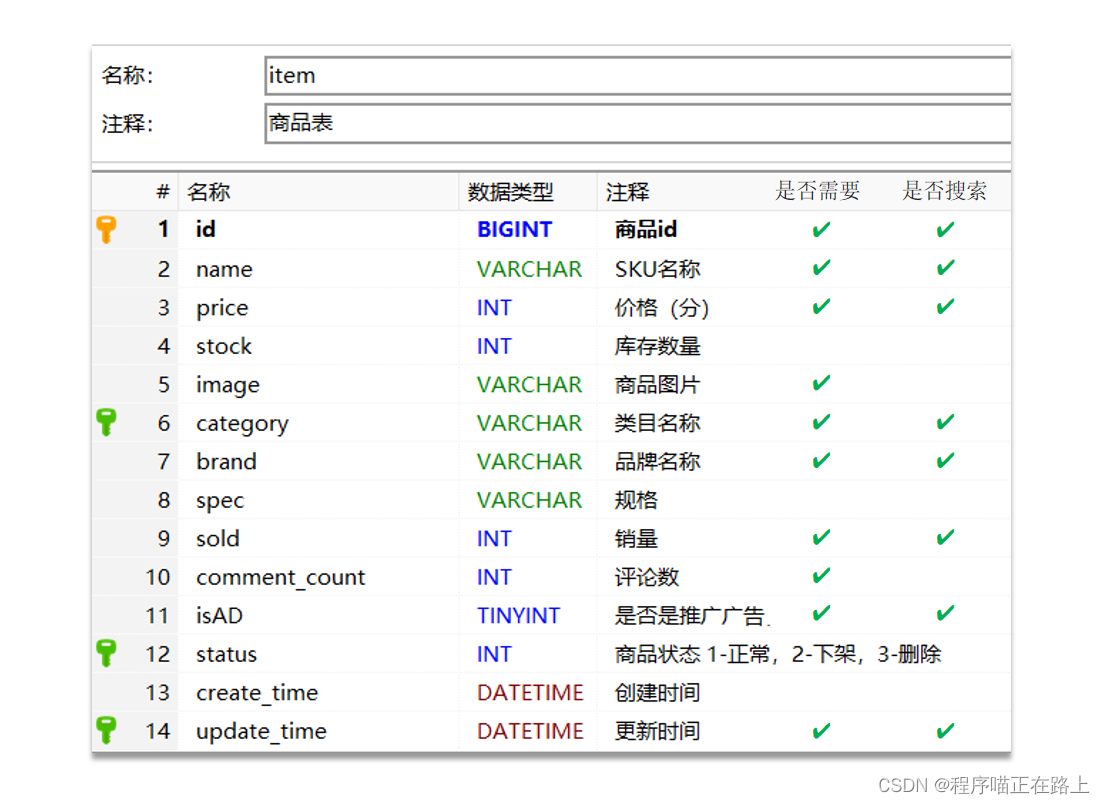The image size is (1105, 804).
Task: Click the category column name cell
Action: tap(242, 424)
